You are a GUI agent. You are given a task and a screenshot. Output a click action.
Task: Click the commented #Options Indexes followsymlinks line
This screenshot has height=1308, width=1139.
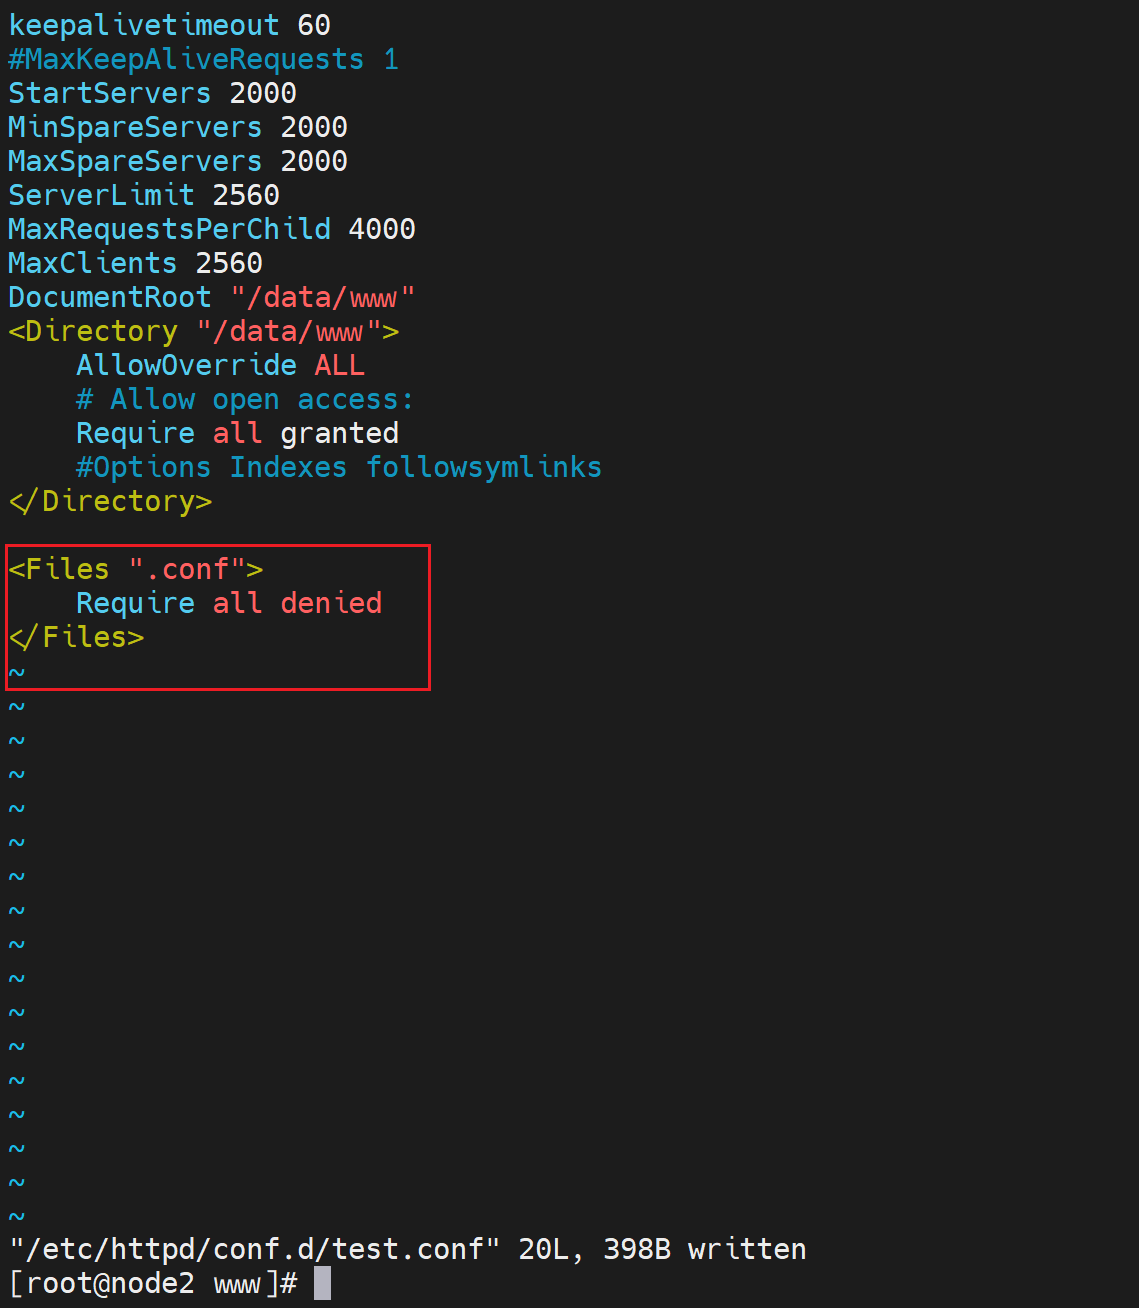(x=339, y=467)
